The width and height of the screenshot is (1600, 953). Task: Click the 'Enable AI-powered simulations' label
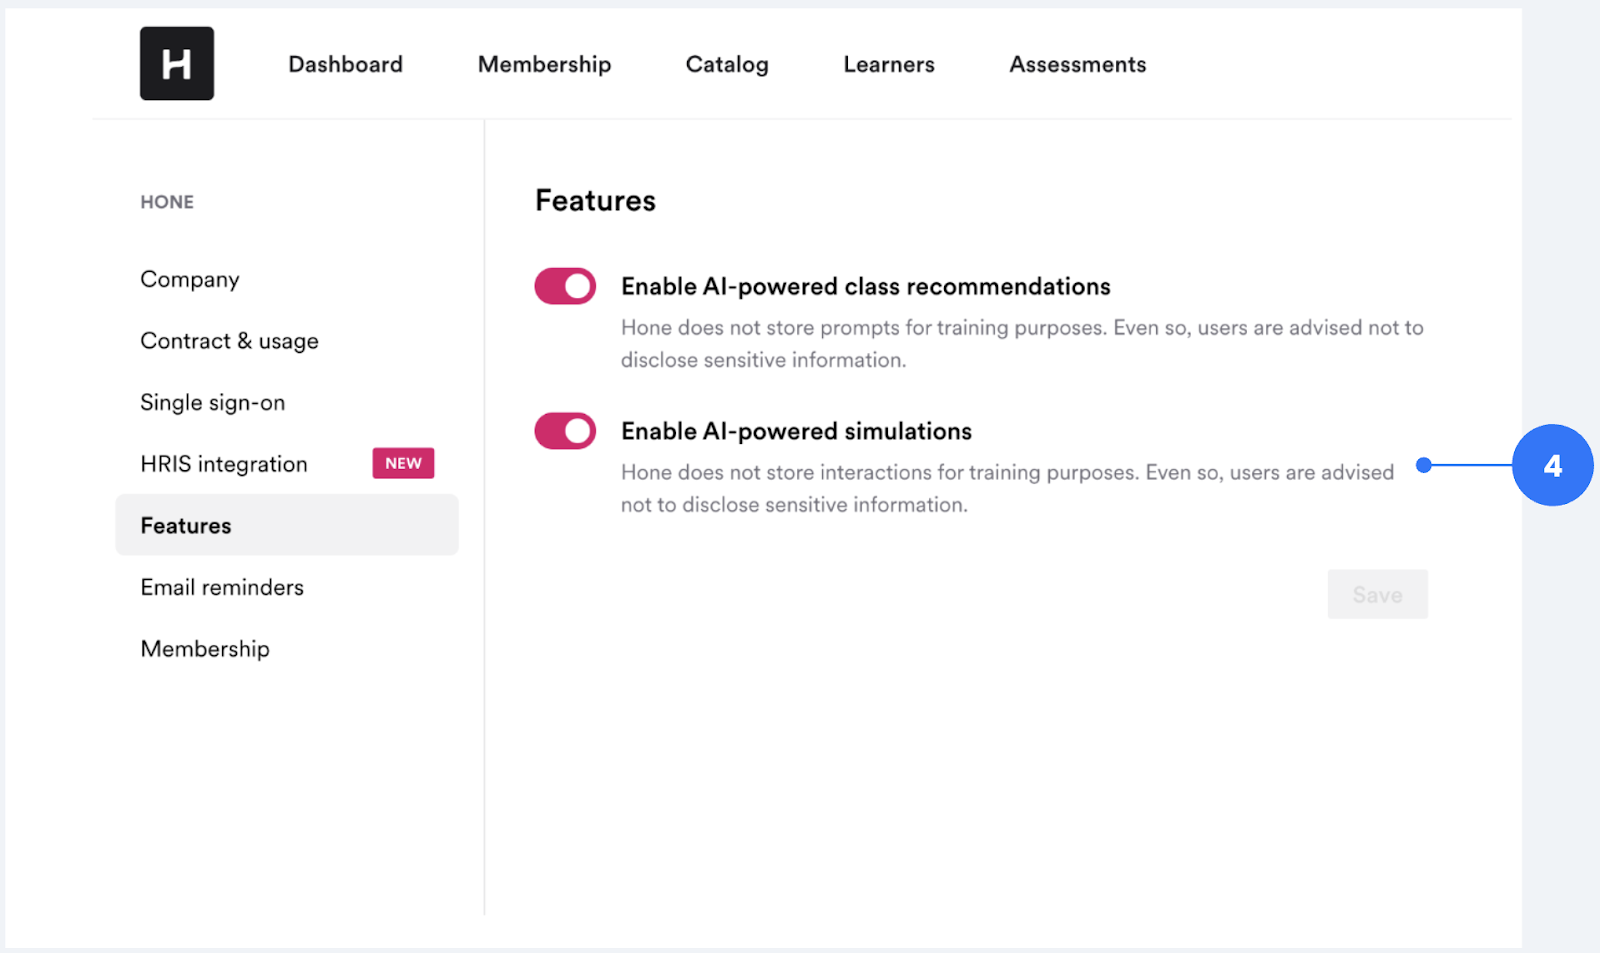click(796, 432)
